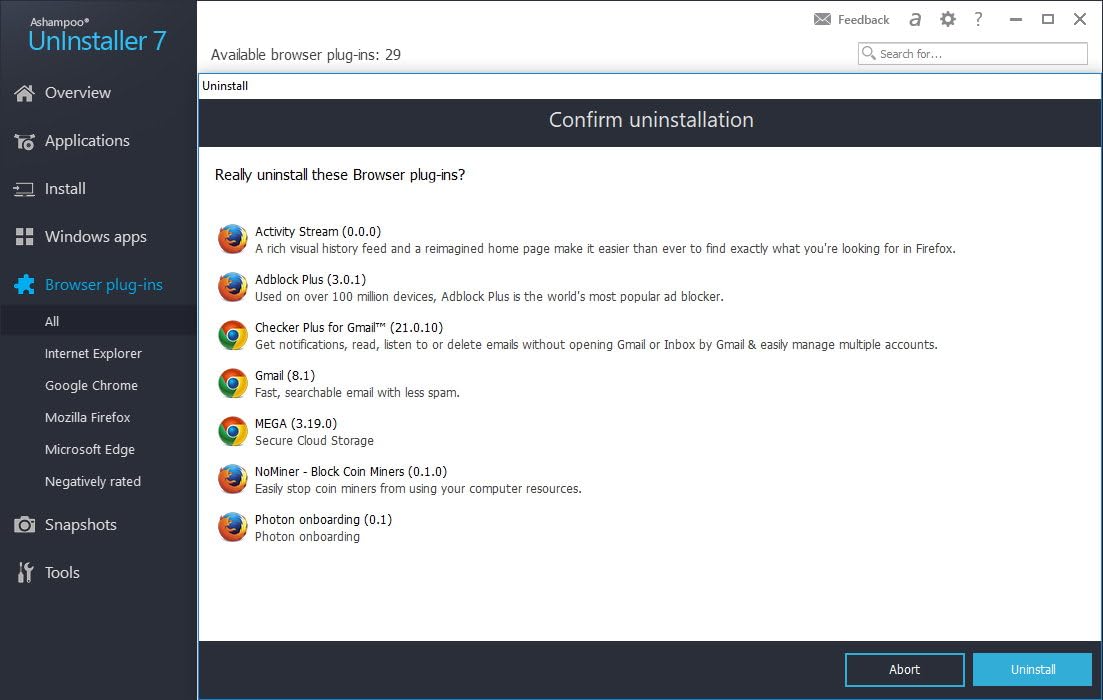Image resolution: width=1103 pixels, height=700 pixels.
Task: Click the MEGA (3.19.0) title
Action: [296, 423]
